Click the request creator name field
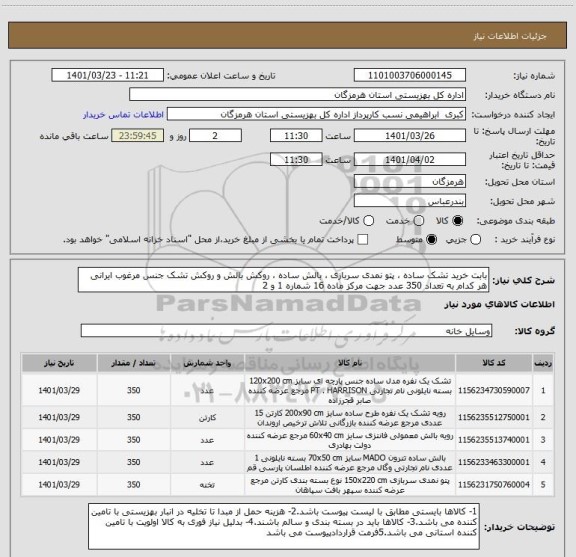576x557 pixels. (x=316, y=114)
